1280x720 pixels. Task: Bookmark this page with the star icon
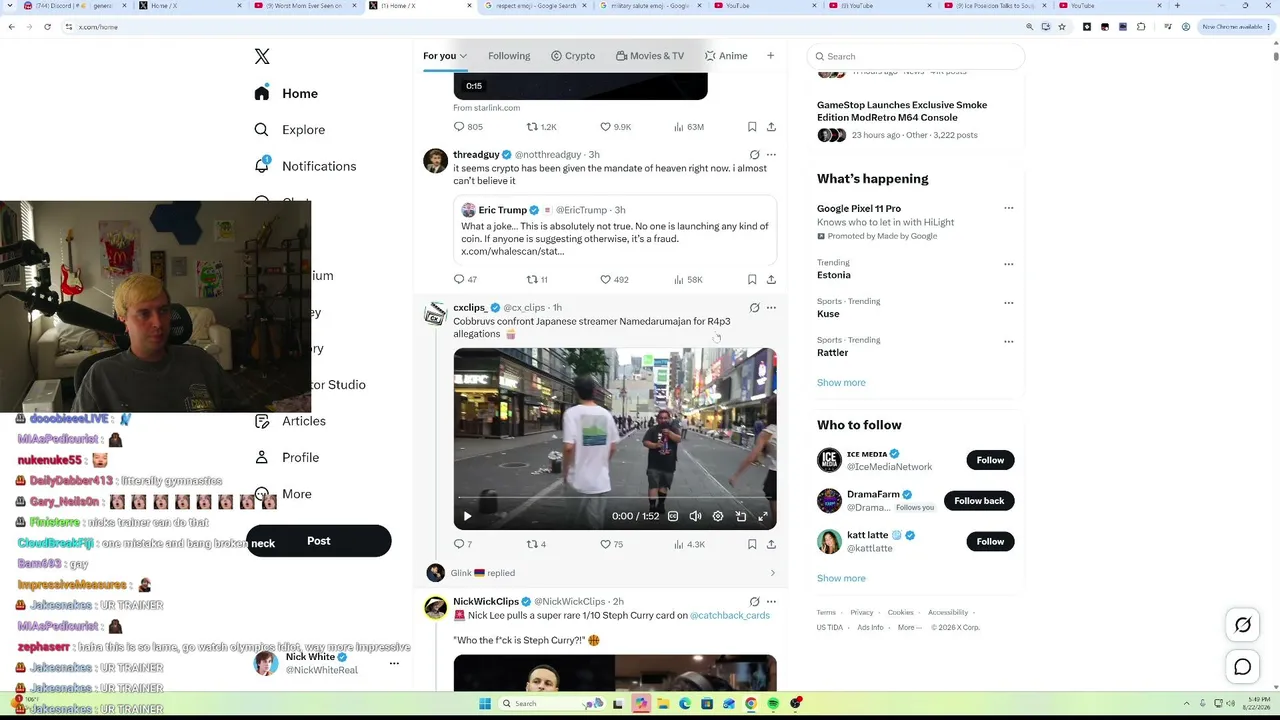pos(1062,27)
